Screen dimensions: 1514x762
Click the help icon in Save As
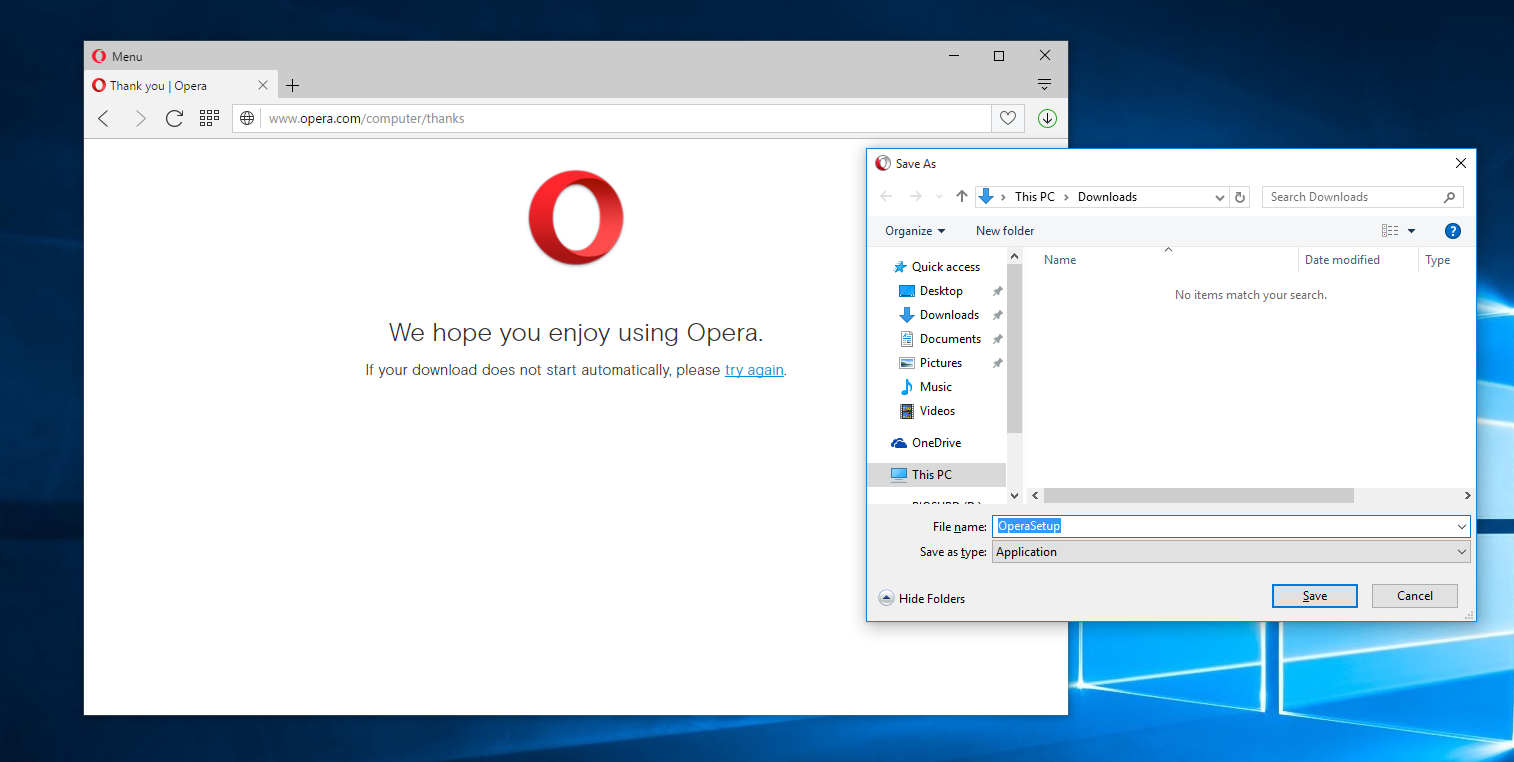click(x=1453, y=231)
